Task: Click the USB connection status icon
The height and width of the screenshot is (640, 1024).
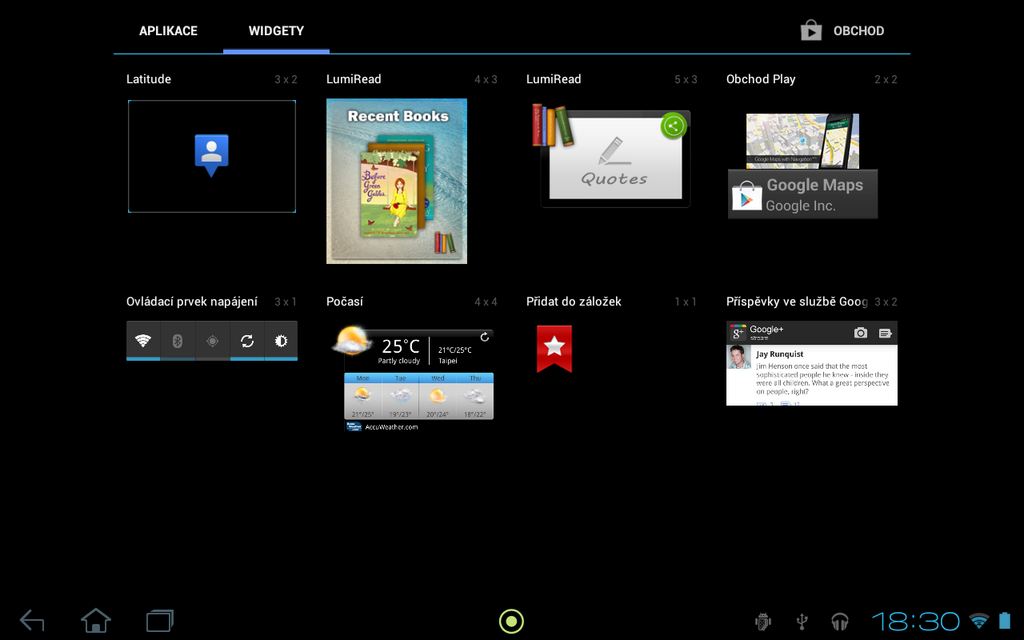Action: pos(800,621)
